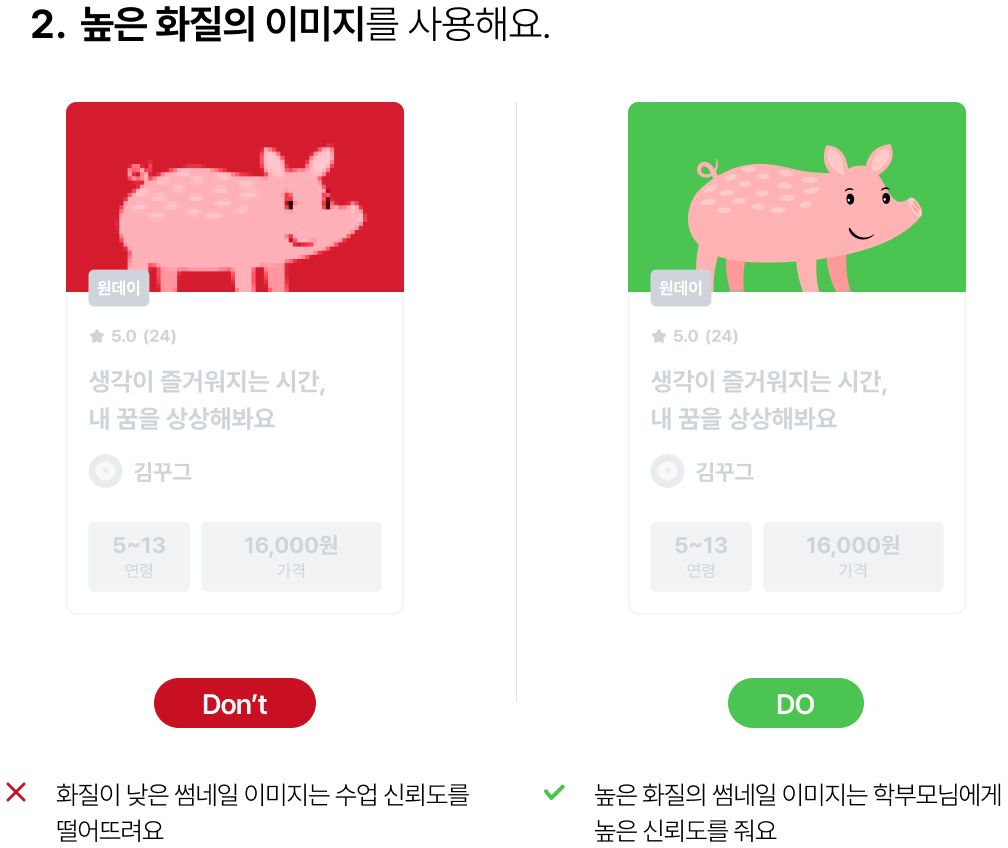Click the 5.0 (24) rating in the right card
The width and height of the screenshot is (1008, 848).
705,336
